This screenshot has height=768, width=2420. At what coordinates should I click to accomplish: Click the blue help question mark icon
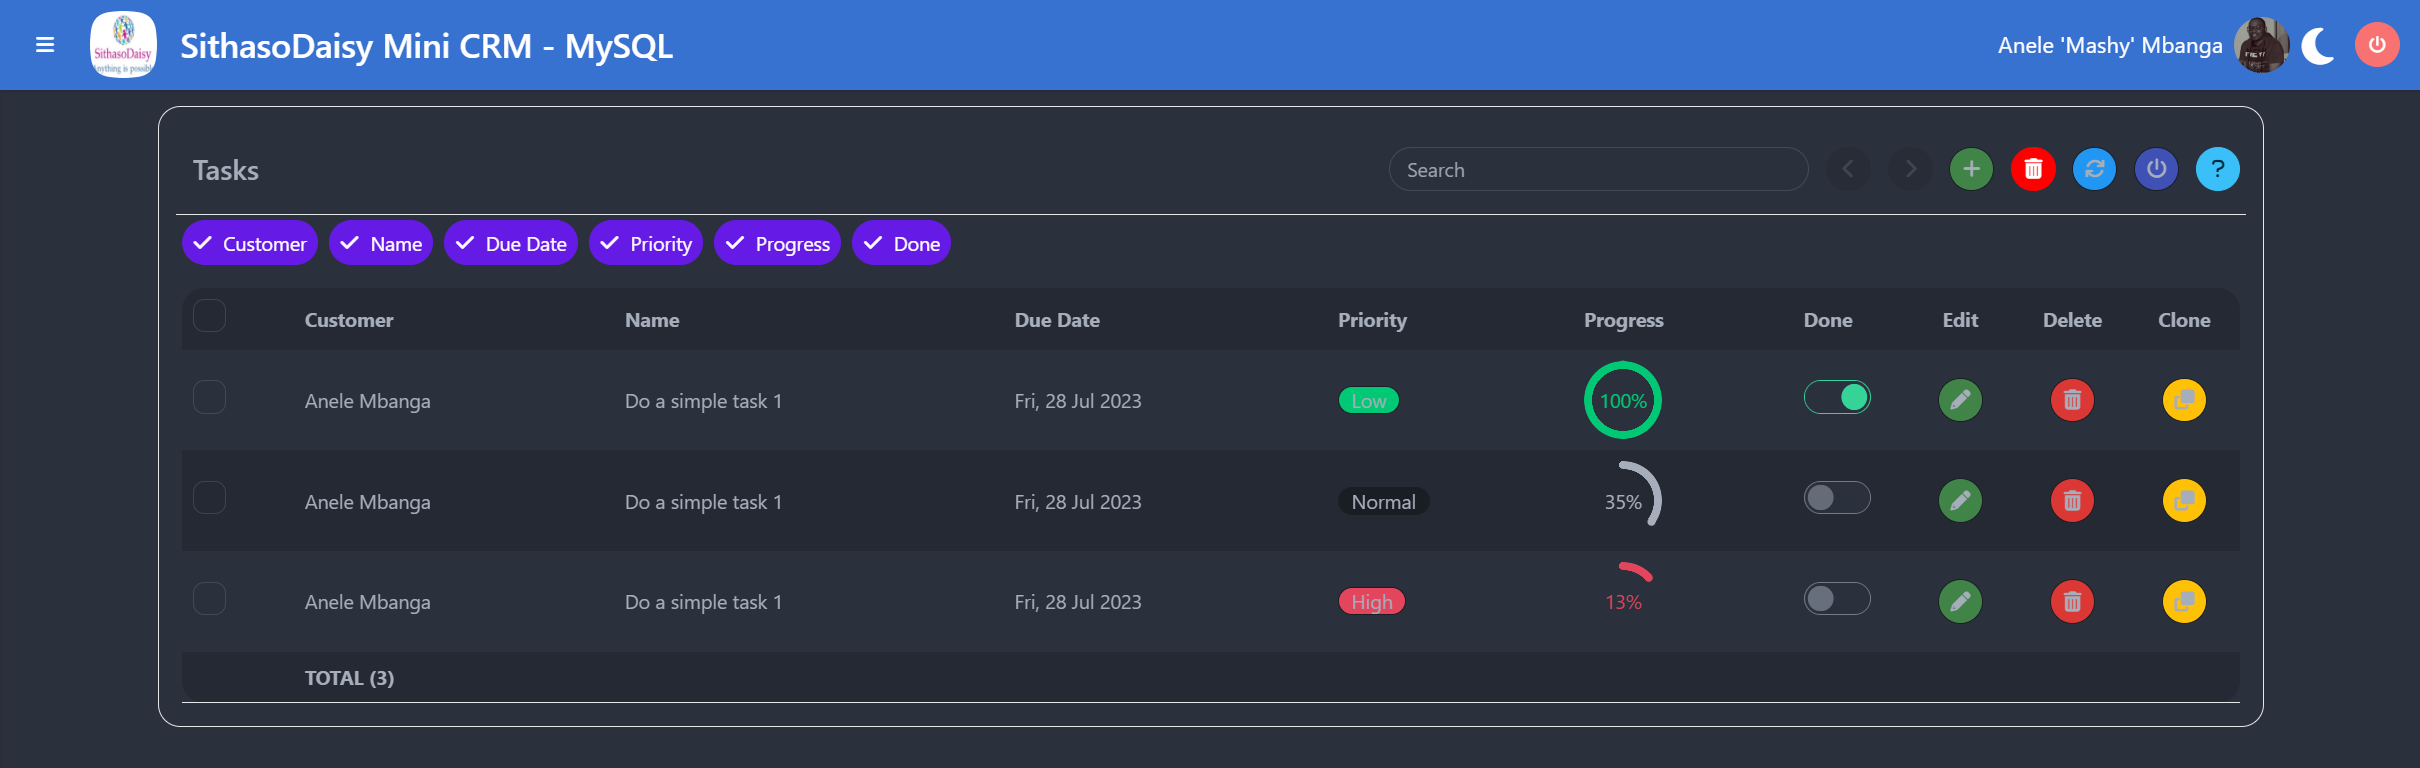[2217, 169]
